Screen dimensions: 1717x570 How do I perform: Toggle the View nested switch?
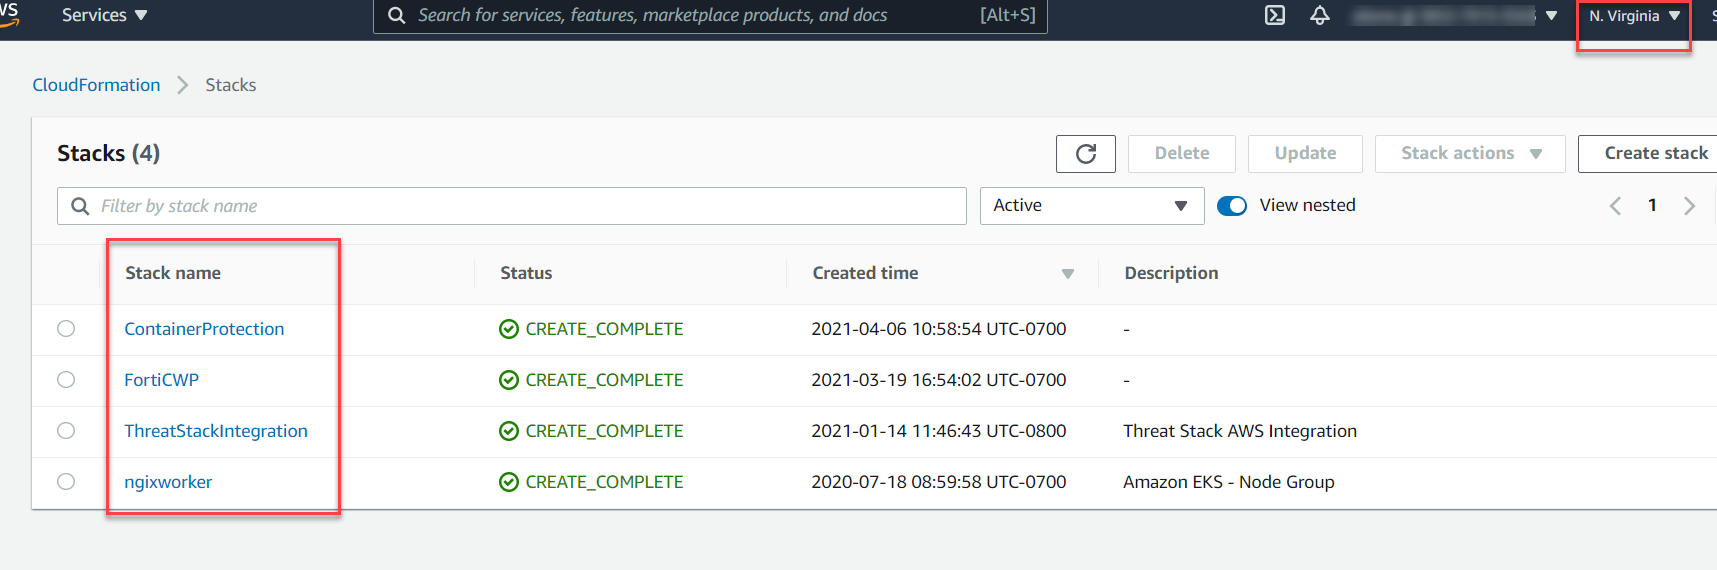tap(1232, 206)
